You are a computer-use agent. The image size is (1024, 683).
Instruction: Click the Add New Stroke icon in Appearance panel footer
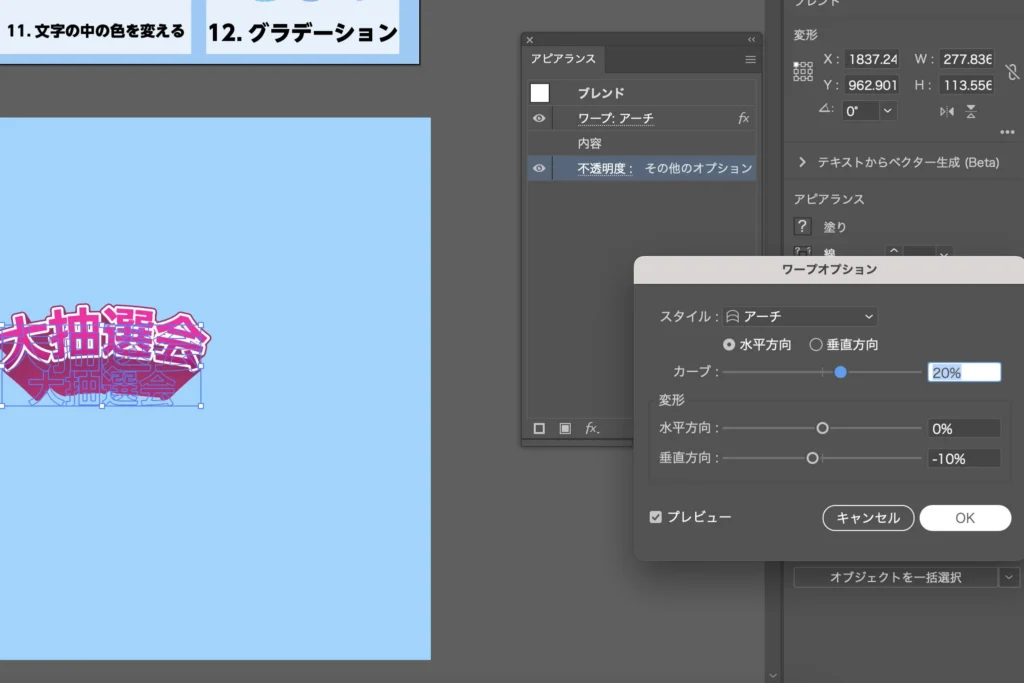(x=539, y=428)
